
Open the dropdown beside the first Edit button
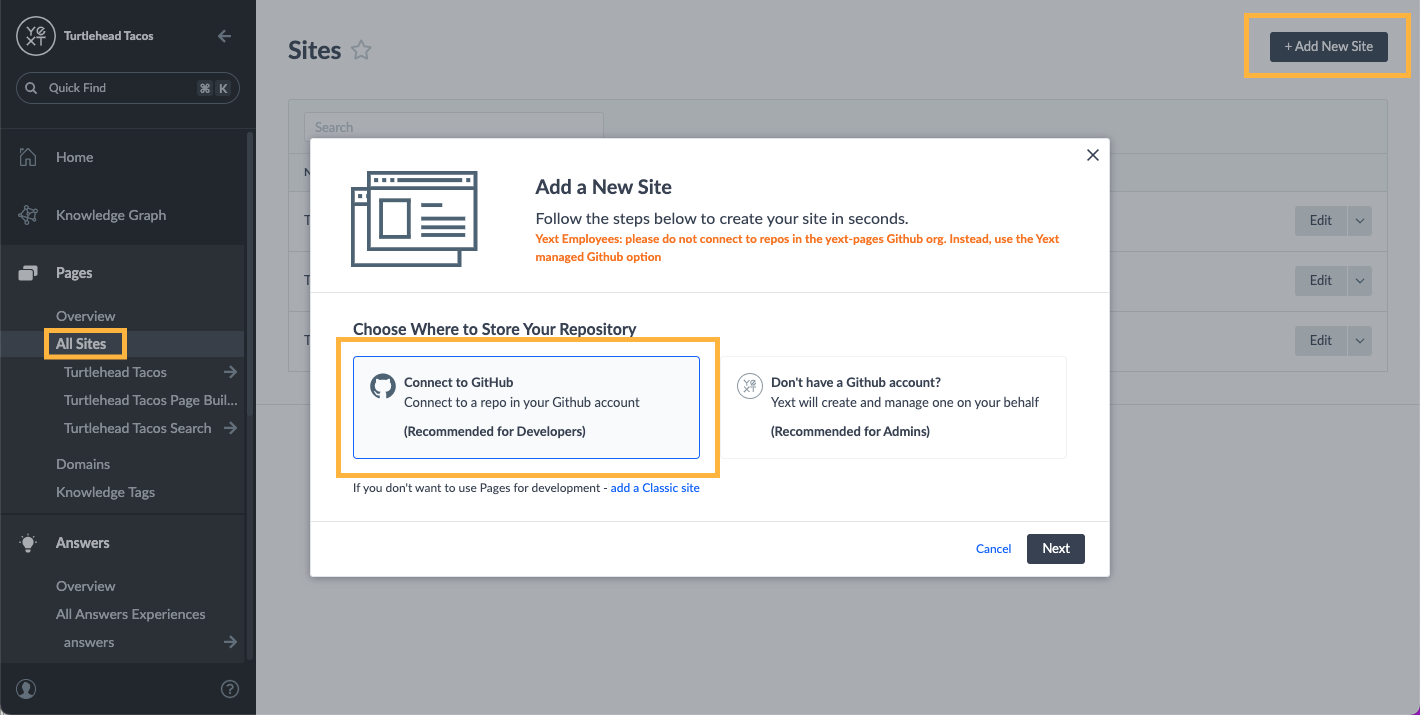tap(1360, 221)
